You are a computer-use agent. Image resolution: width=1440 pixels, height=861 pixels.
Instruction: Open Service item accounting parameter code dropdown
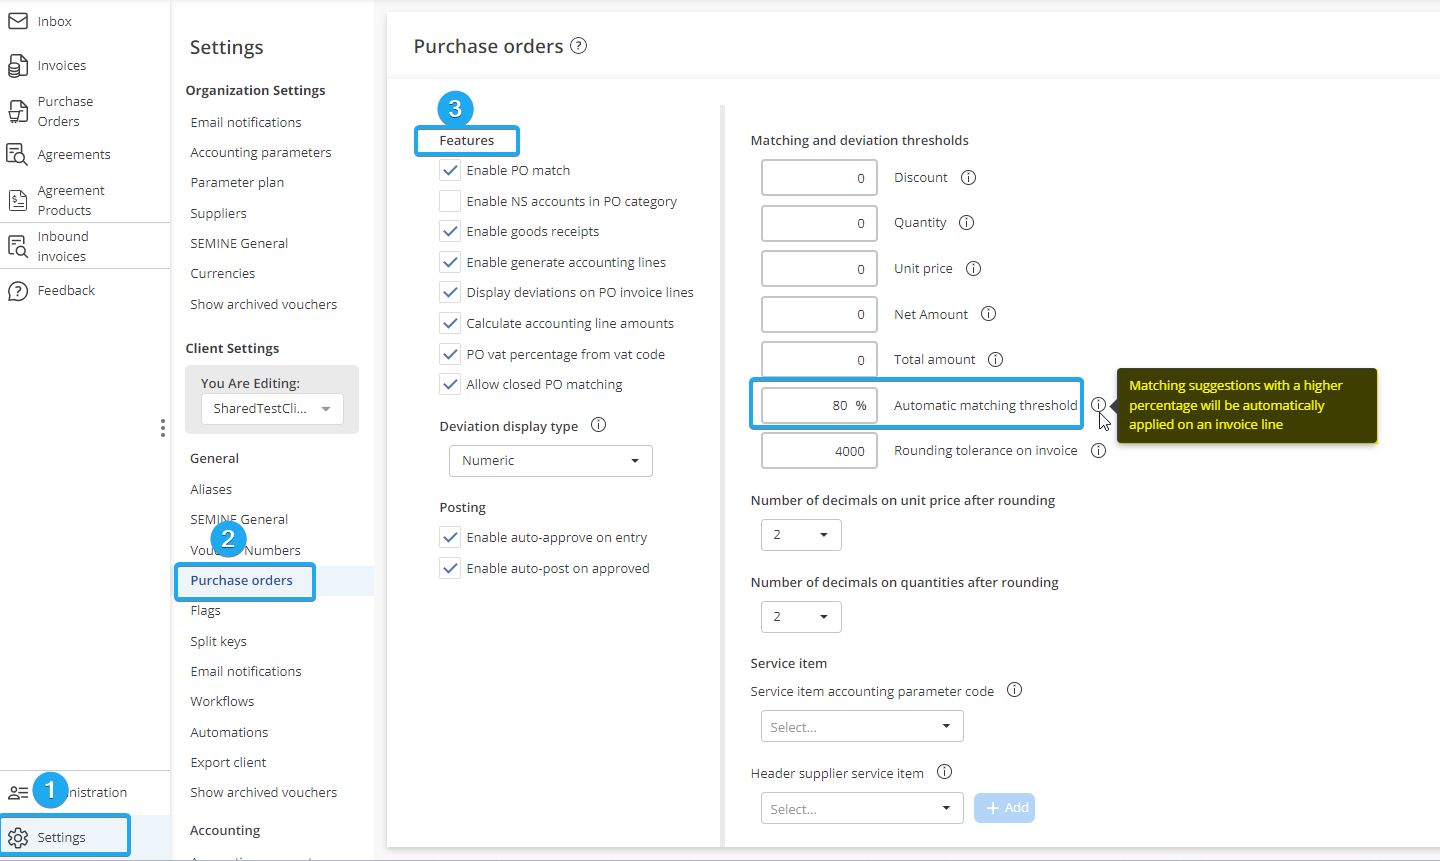[861, 726]
